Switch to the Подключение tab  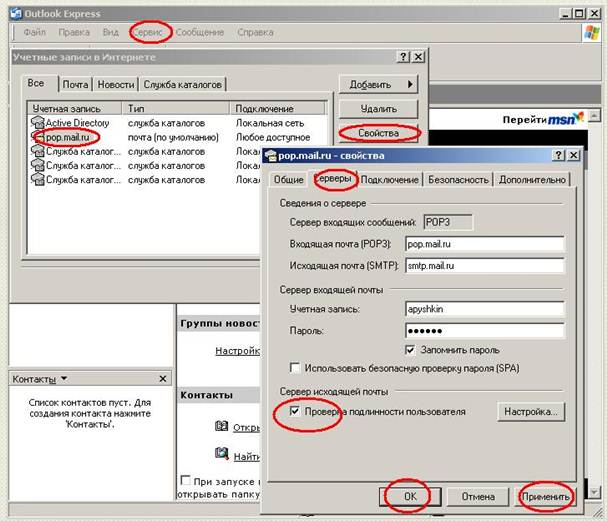coord(390,180)
